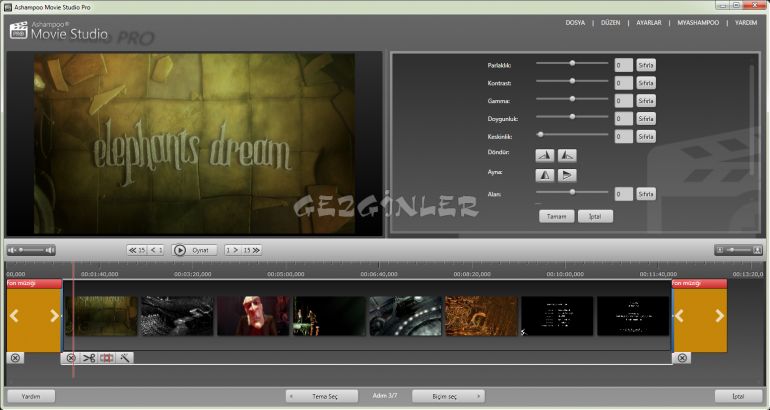The image size is (770, 410).
Task: Remove the video clip with its X icon
Action: 71,358
